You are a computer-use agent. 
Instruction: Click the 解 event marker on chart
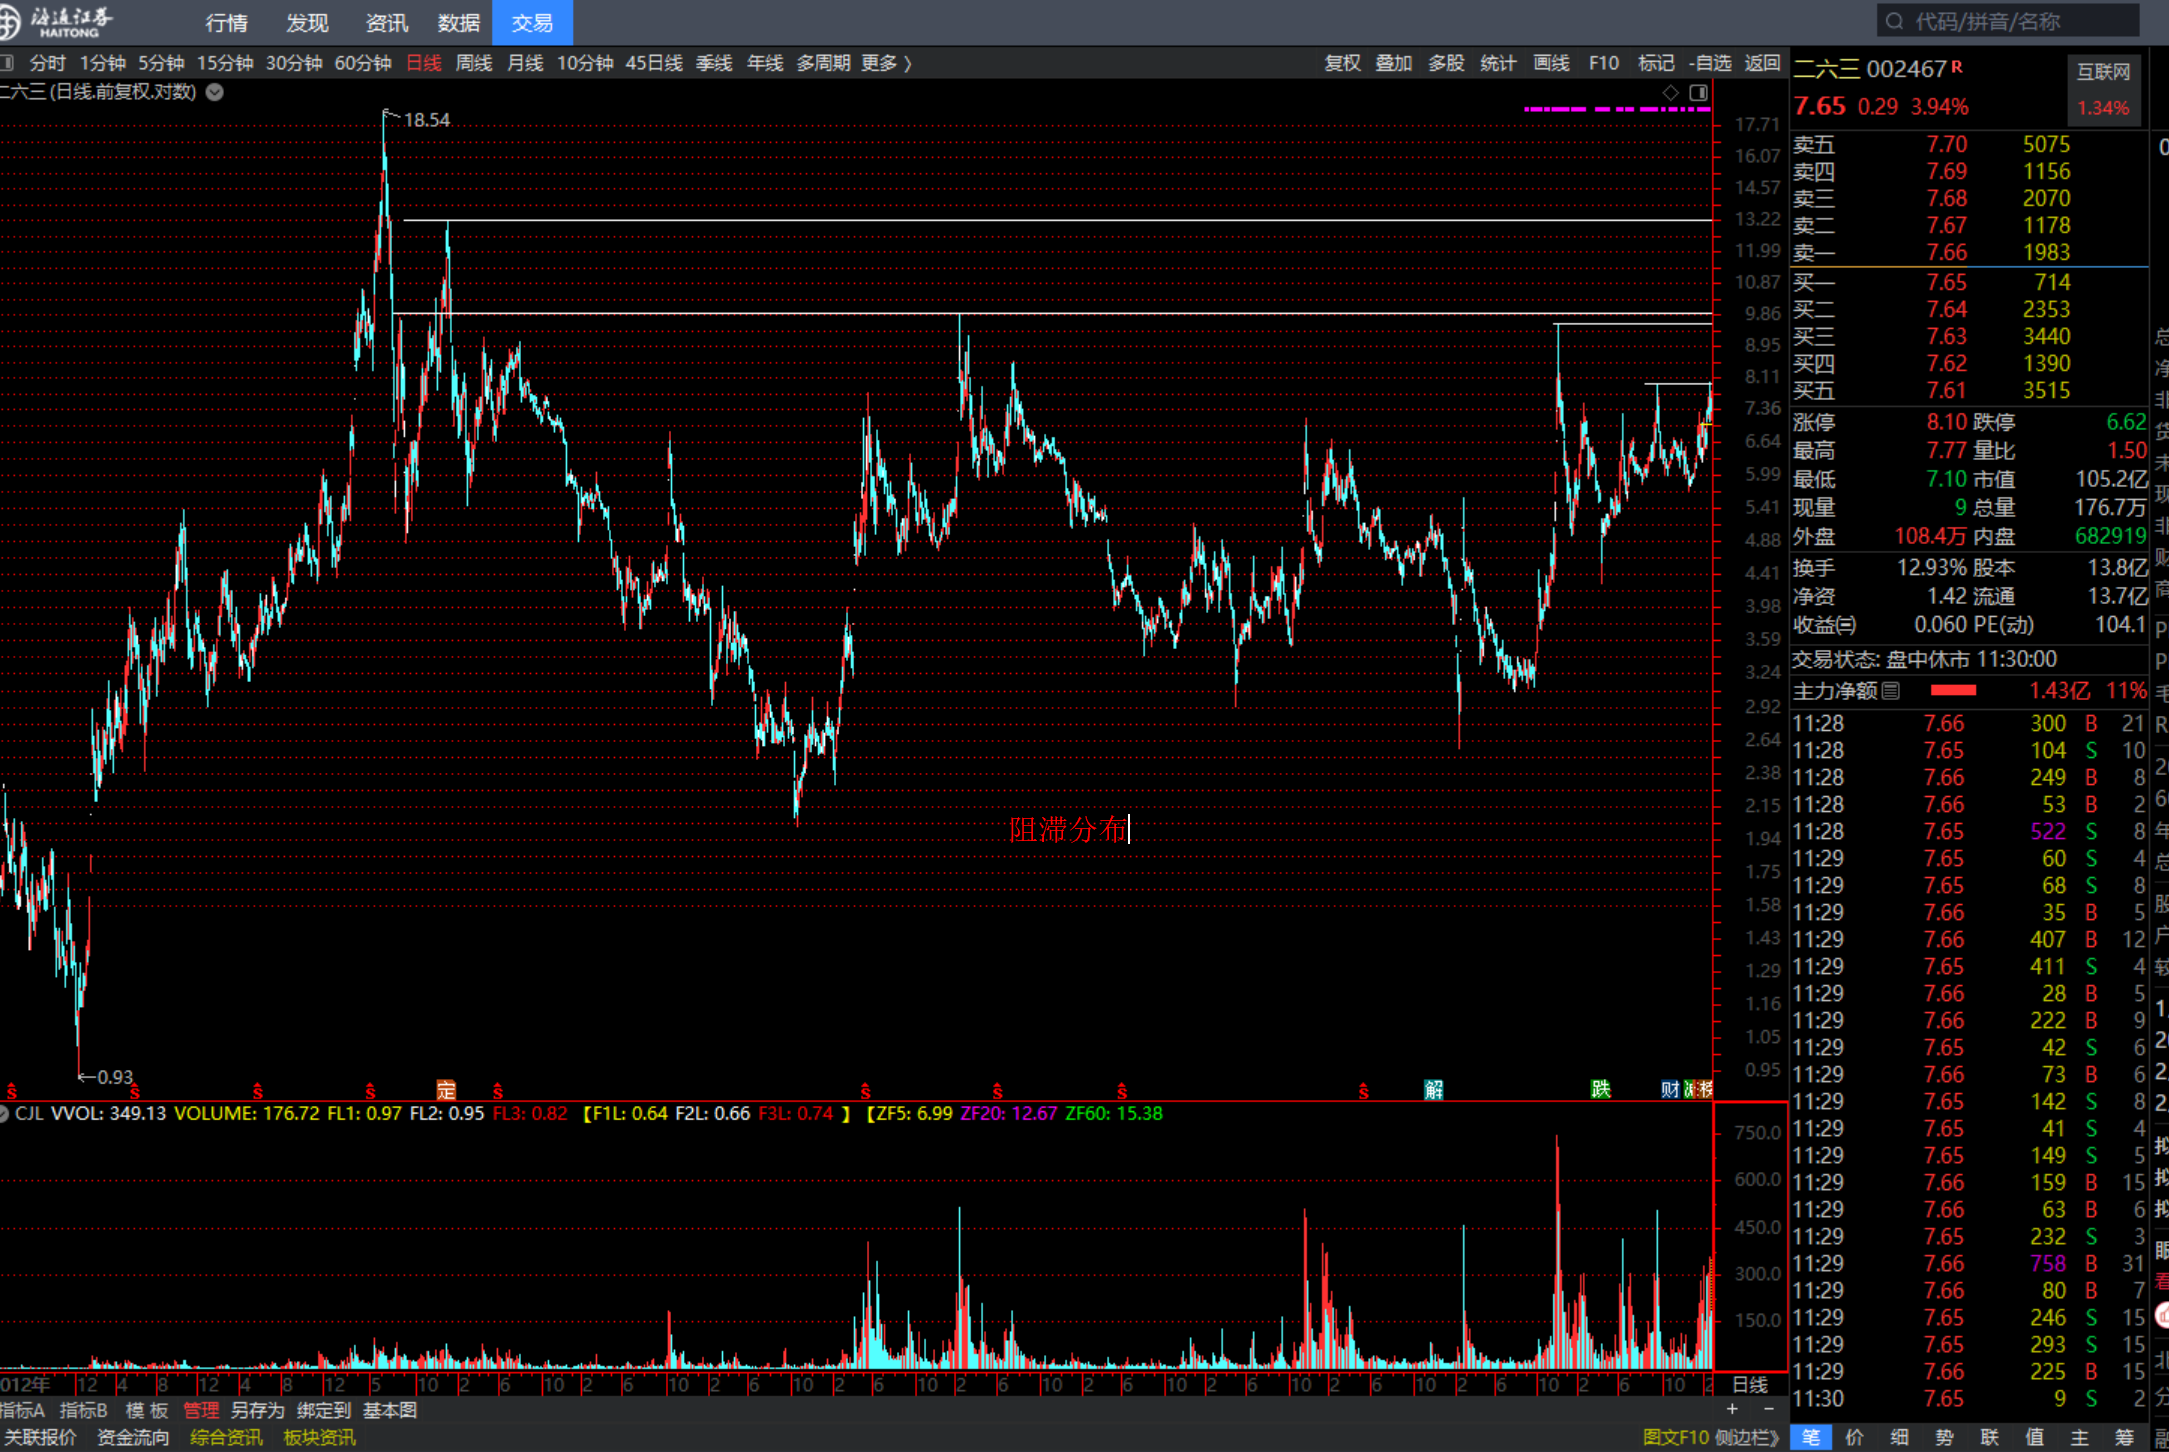click(x=1434, y=1089)
